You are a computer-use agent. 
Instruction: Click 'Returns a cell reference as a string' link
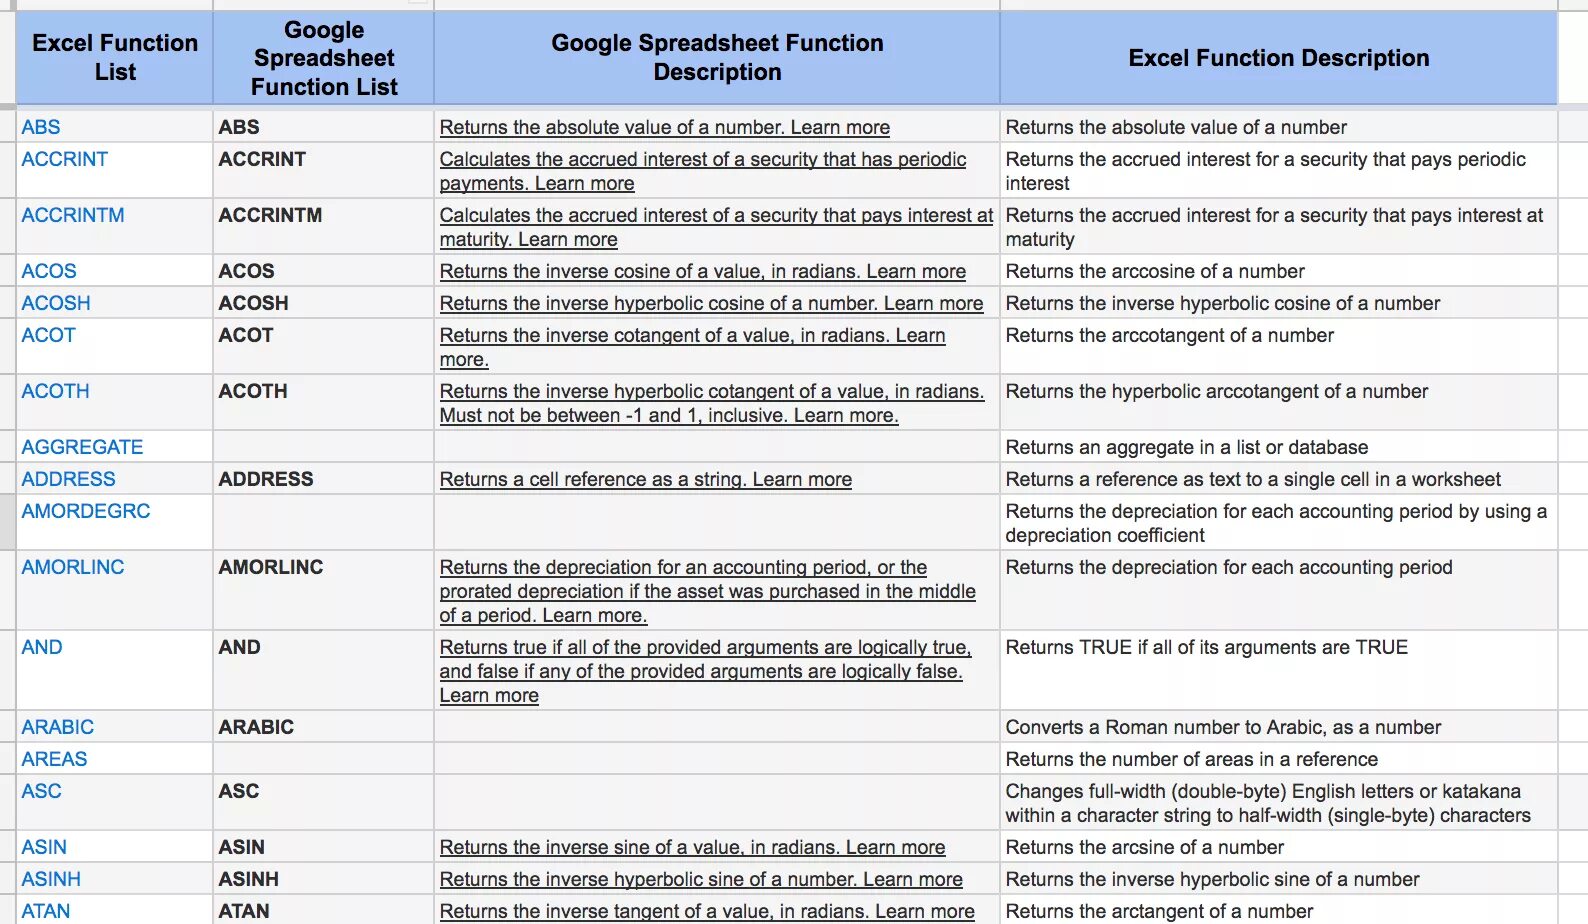tap(646, 479)
